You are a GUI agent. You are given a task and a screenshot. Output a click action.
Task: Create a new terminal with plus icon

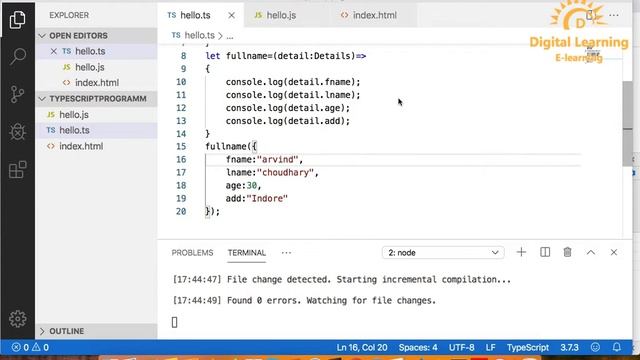click(x=521, y=252)
